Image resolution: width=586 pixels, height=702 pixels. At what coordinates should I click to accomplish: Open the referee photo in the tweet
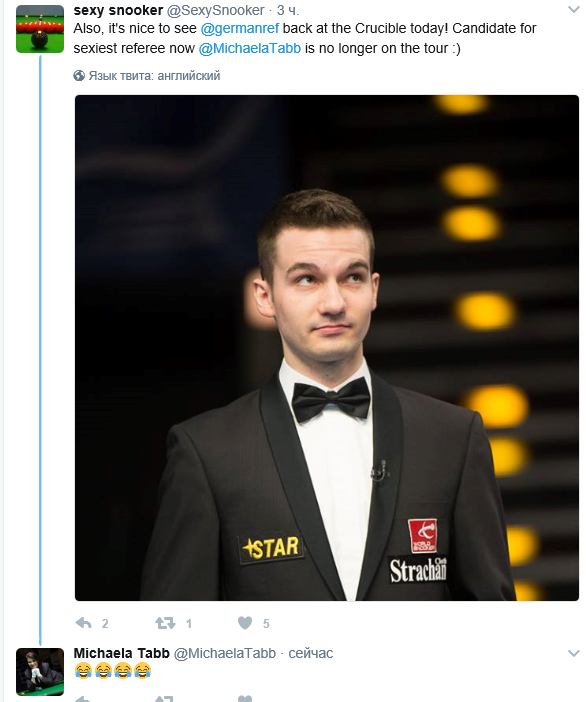pos(327,348)
